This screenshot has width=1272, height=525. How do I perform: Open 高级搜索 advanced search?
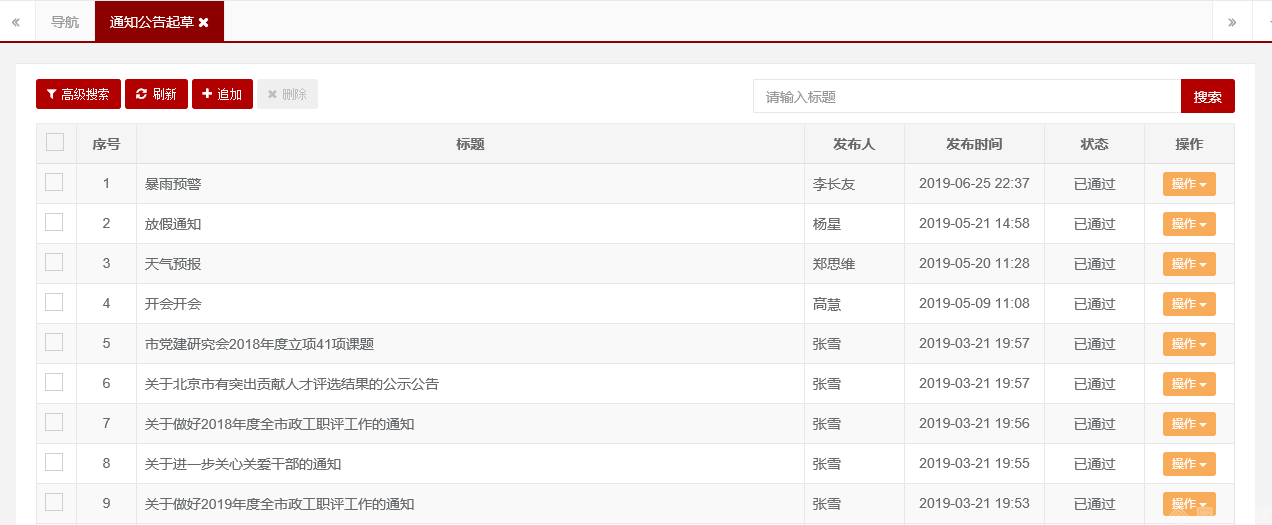click(78, 94)
